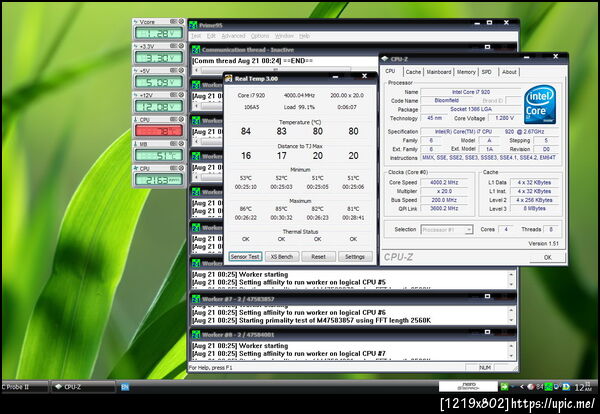Image resolution: width=600 pixels, height=414 pixels.
Task: Switch to the SPD tab in CPU-Z
Action: point(487,72)
